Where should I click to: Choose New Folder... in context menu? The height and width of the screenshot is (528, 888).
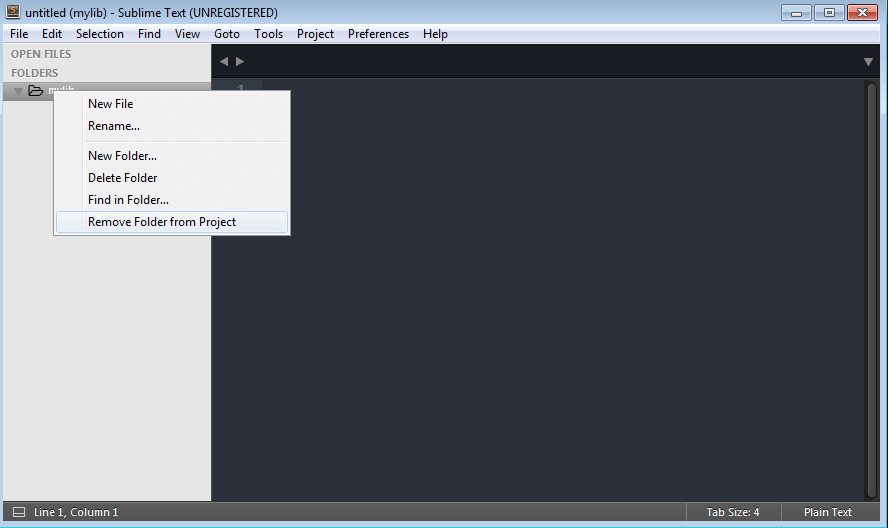pos(172,156)
